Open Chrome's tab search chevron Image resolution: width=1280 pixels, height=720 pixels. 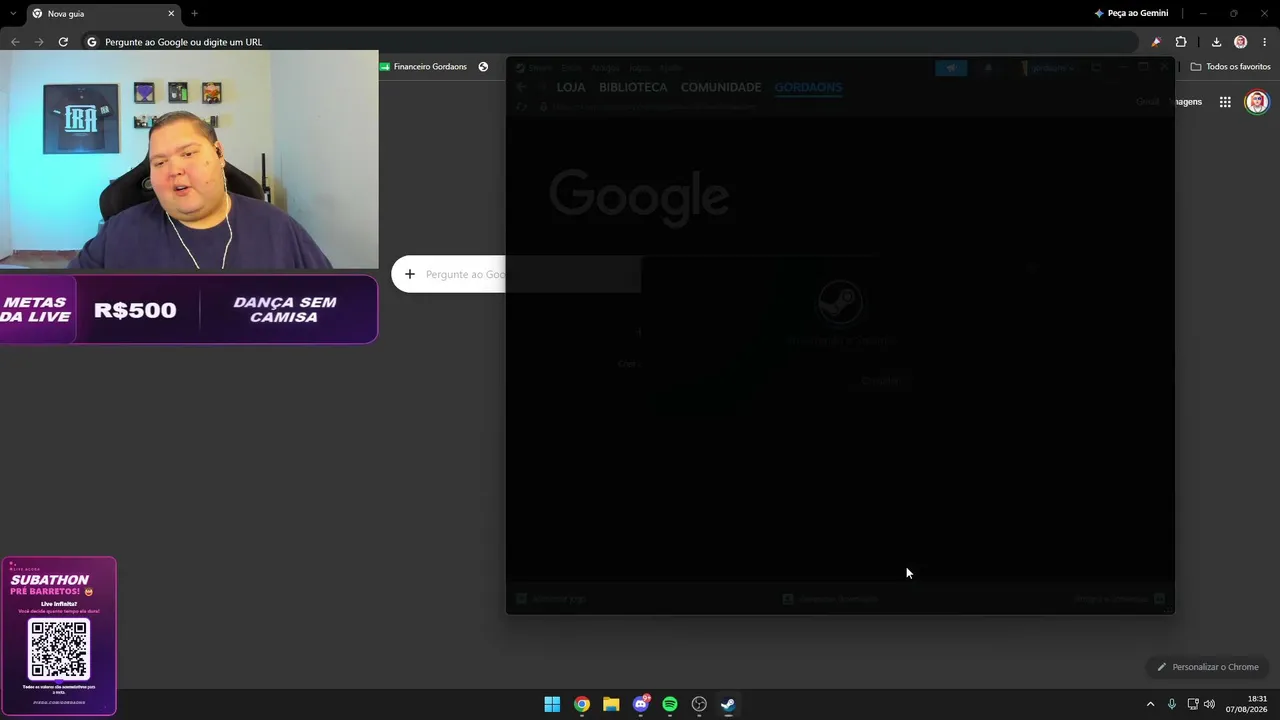12,13
